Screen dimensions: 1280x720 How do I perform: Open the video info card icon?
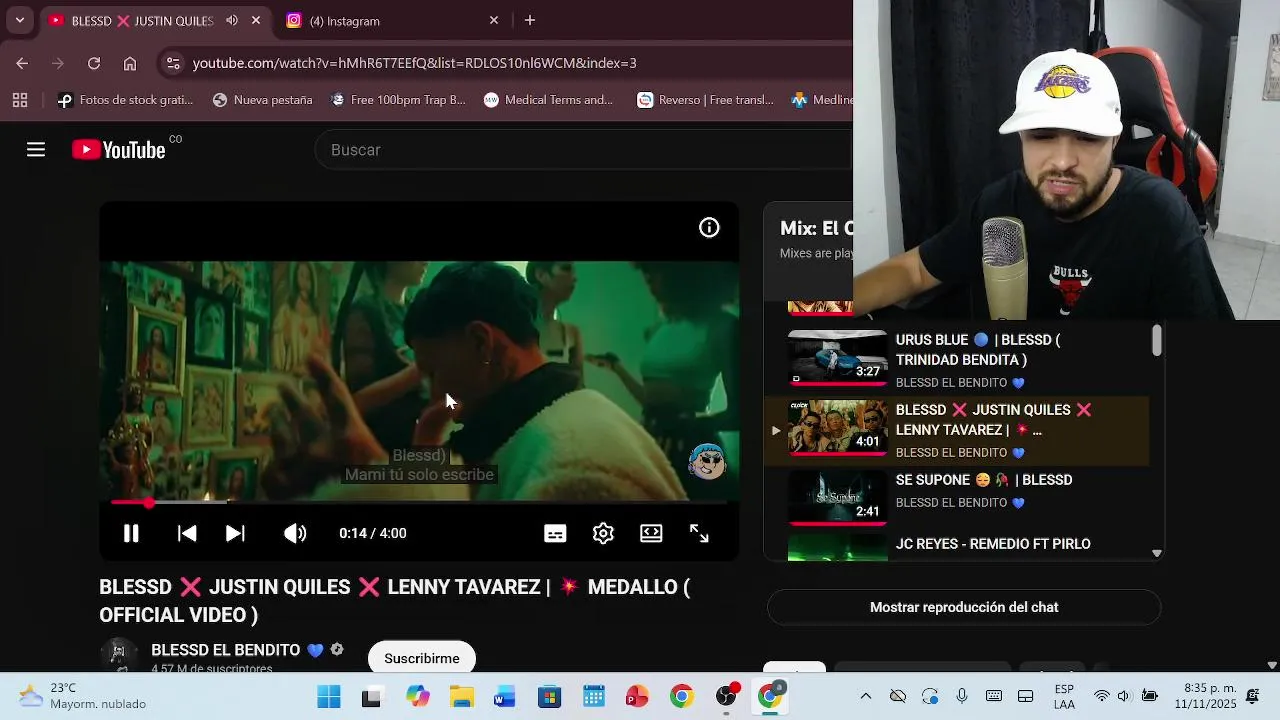709,228
